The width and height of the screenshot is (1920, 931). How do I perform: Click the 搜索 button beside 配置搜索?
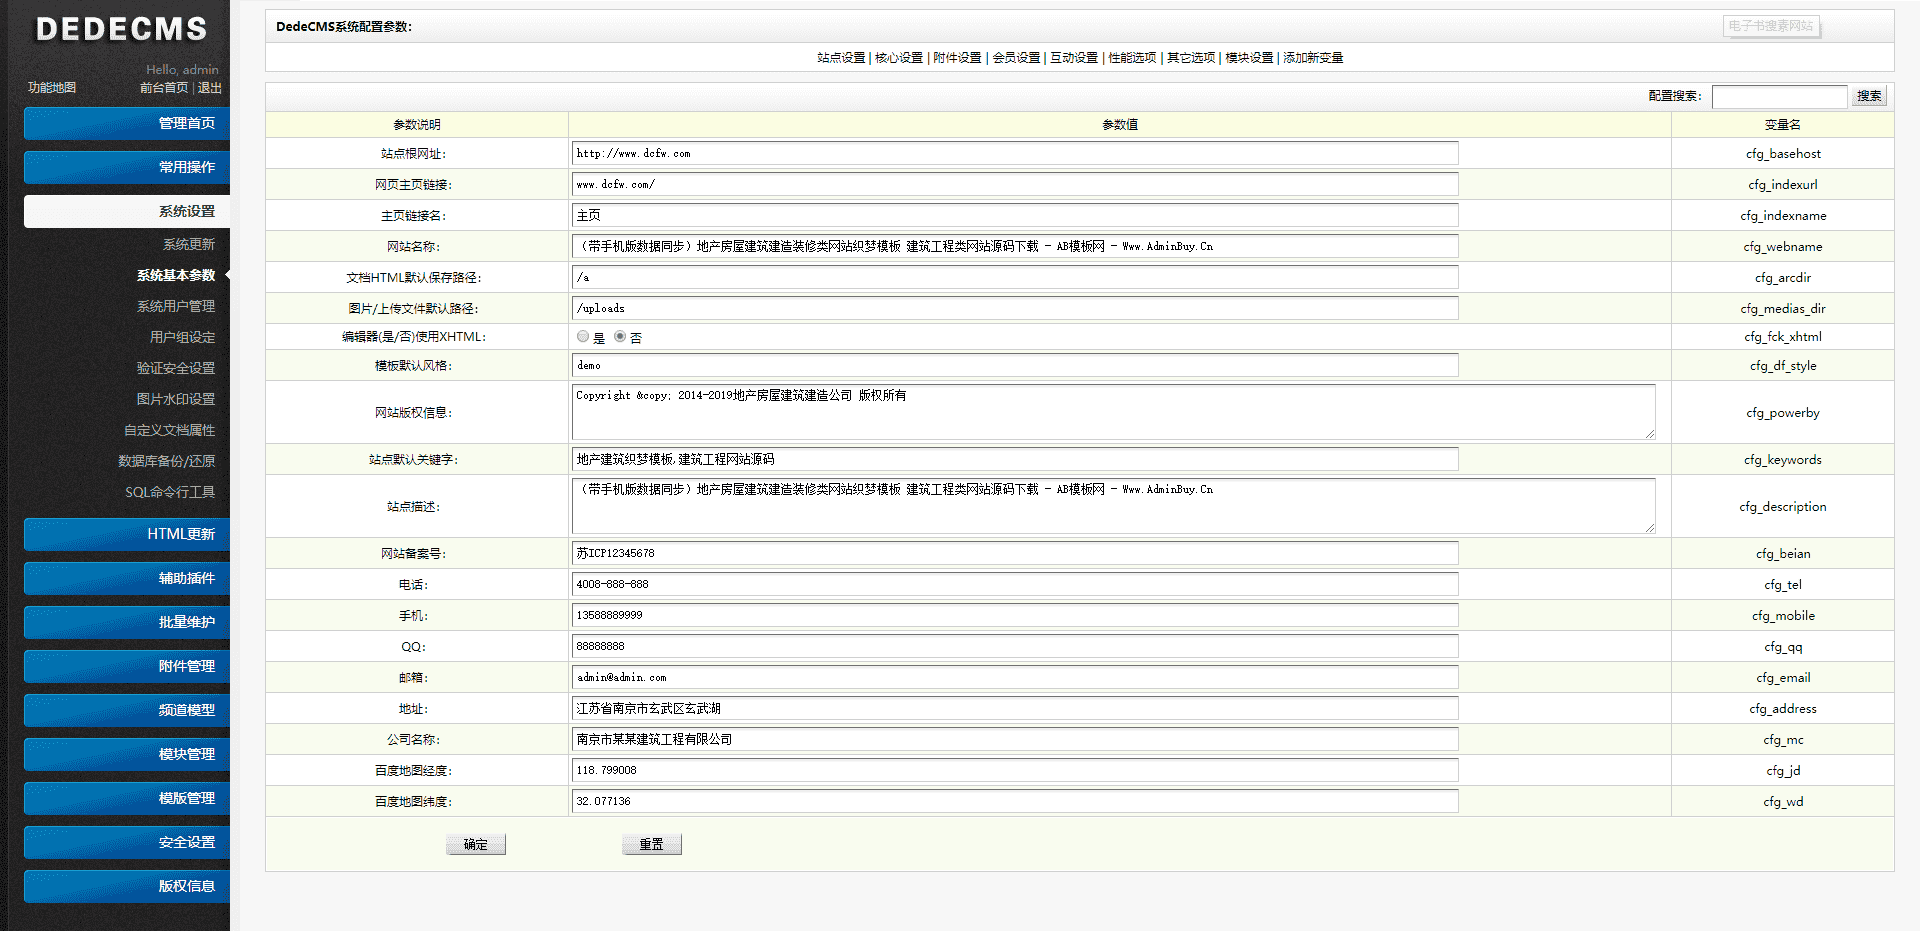pos(1868,95)
